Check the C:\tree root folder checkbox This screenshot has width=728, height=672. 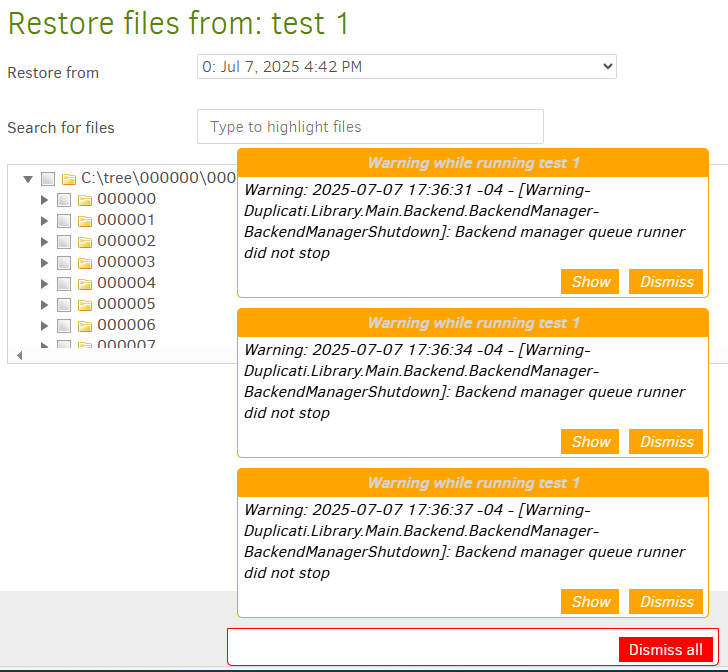(48, 179)
